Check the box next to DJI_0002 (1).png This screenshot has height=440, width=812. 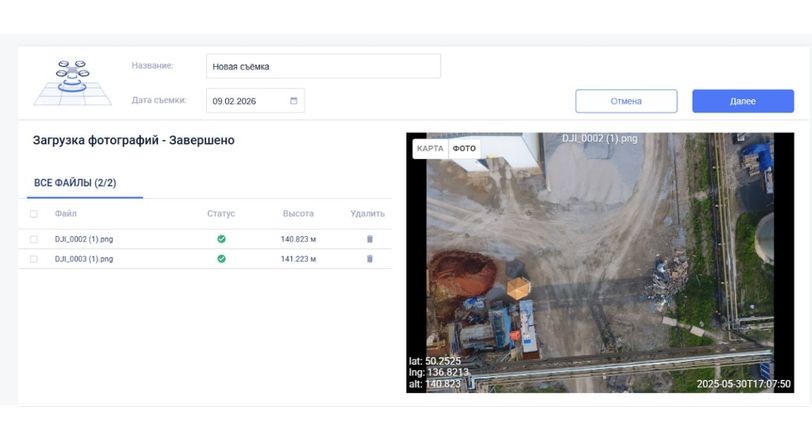pyautogui.click(x=34, y=239)
